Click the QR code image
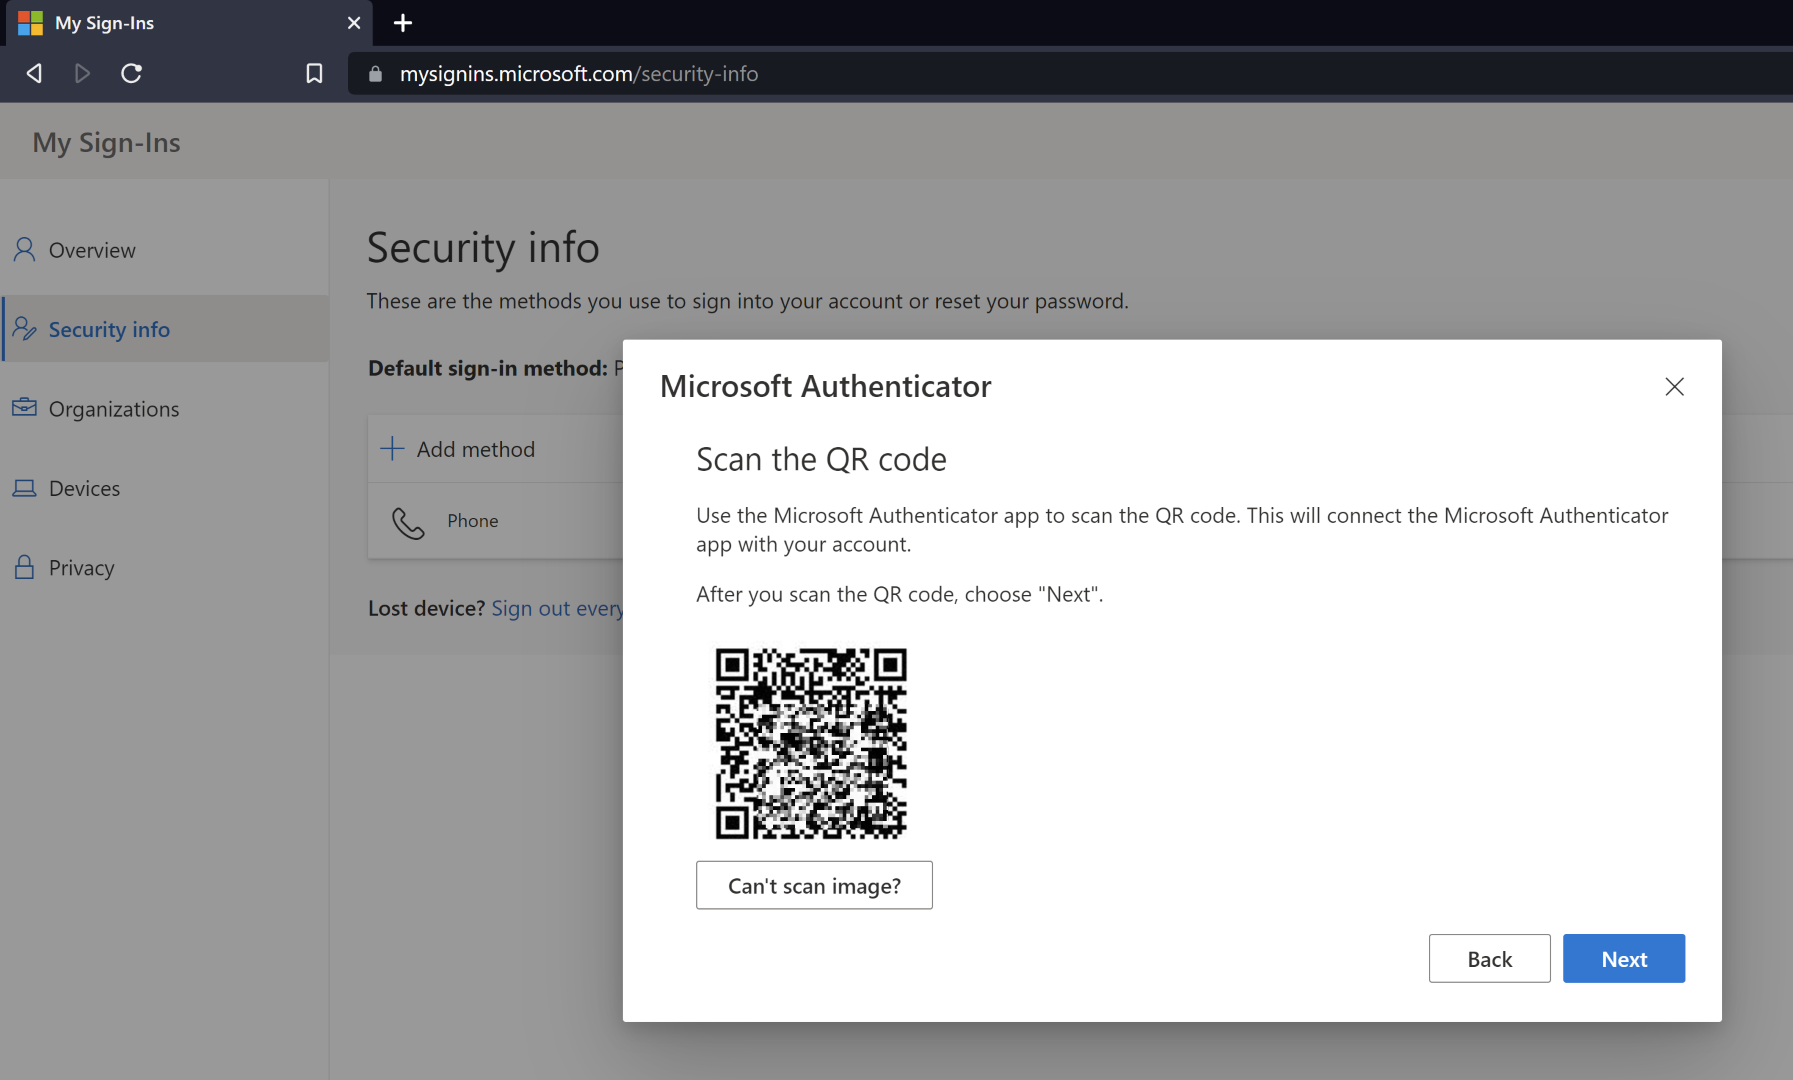 click(x=811, y=743)
